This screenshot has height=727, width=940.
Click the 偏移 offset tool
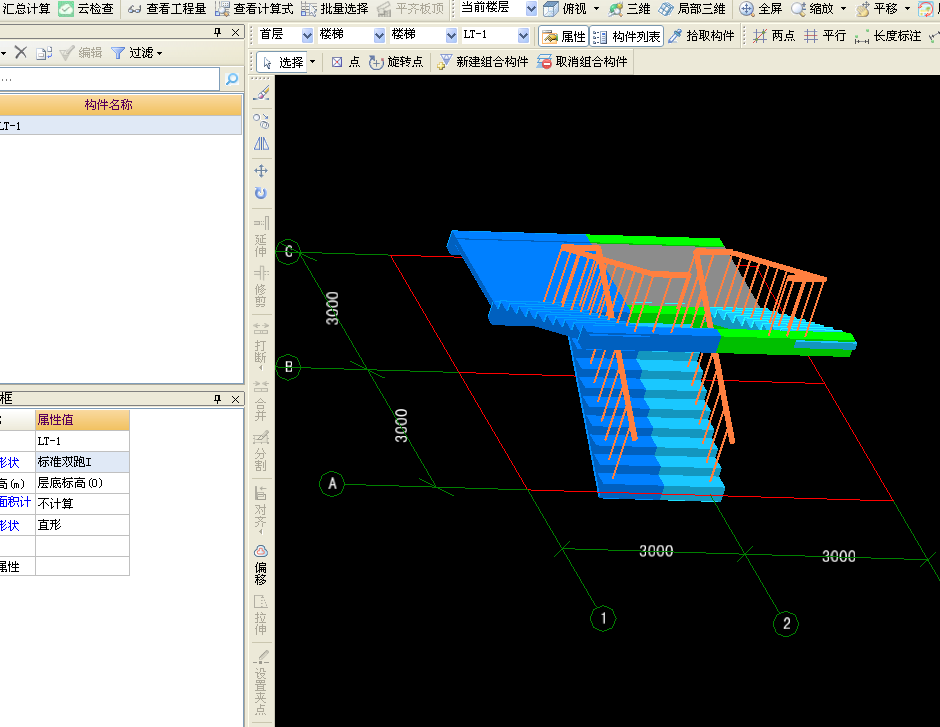tap(261, 565)
